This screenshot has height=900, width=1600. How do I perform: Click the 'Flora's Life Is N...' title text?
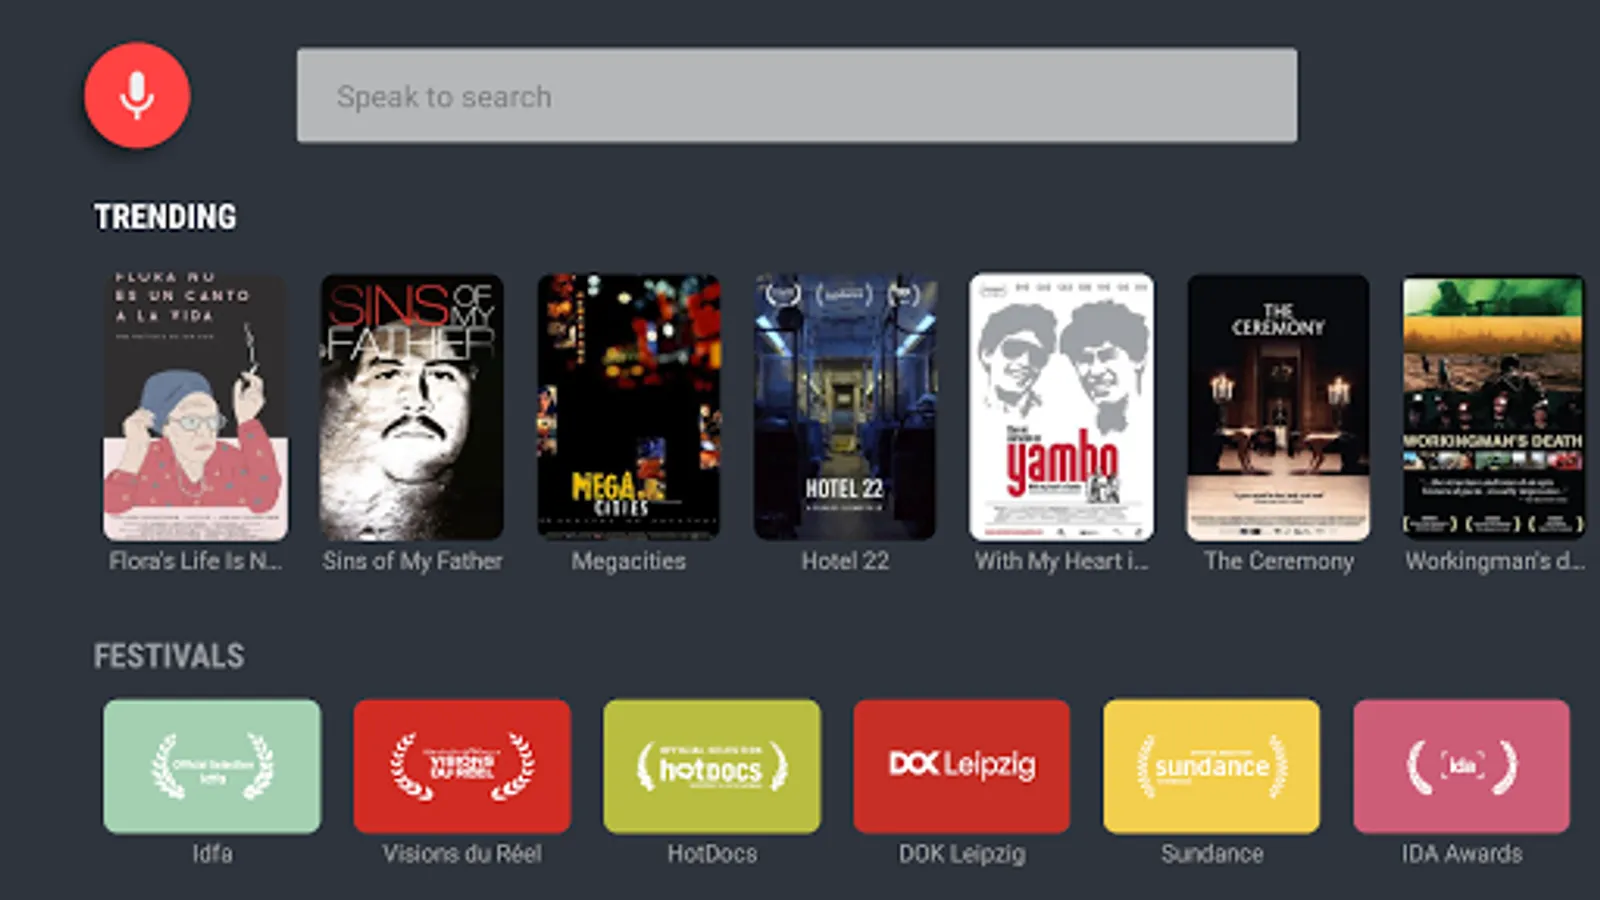point(195,561)
